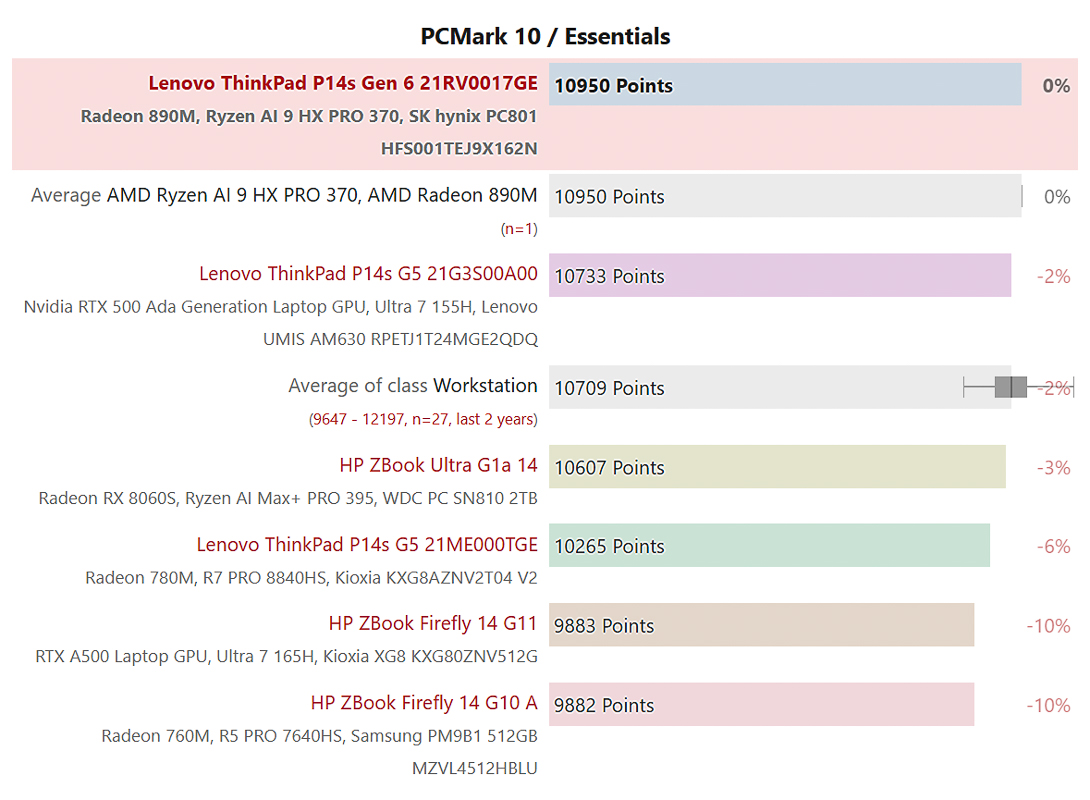Click the Nvidia RTX 500 Ada Generation specs line
This screenshot has width=1090, height=800.
point(280,307)
